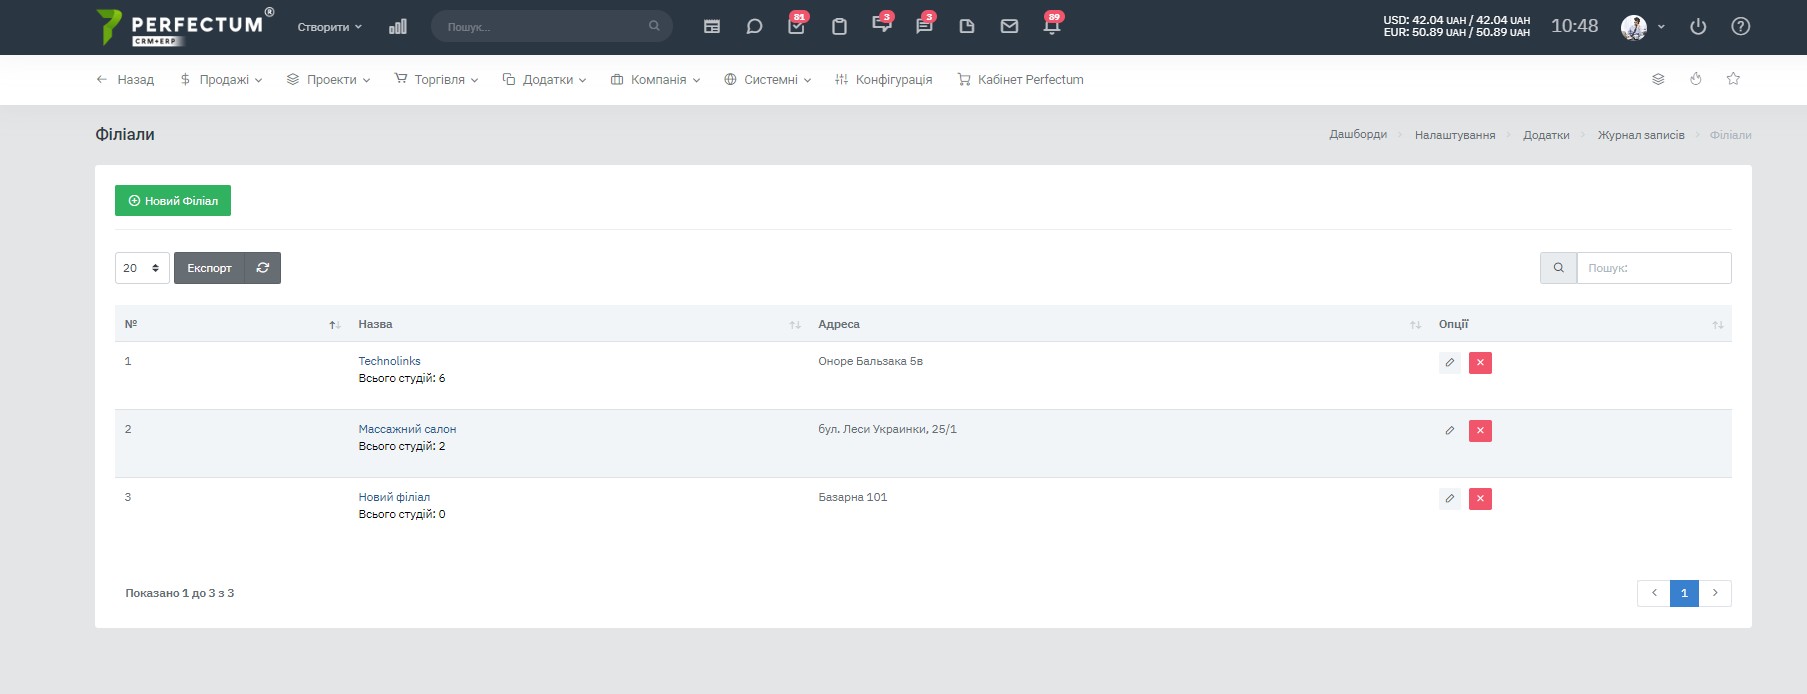The height and width of the screenshot is (694, 1807).
Task: Open the Продажі menu
Action: point(221,80)
